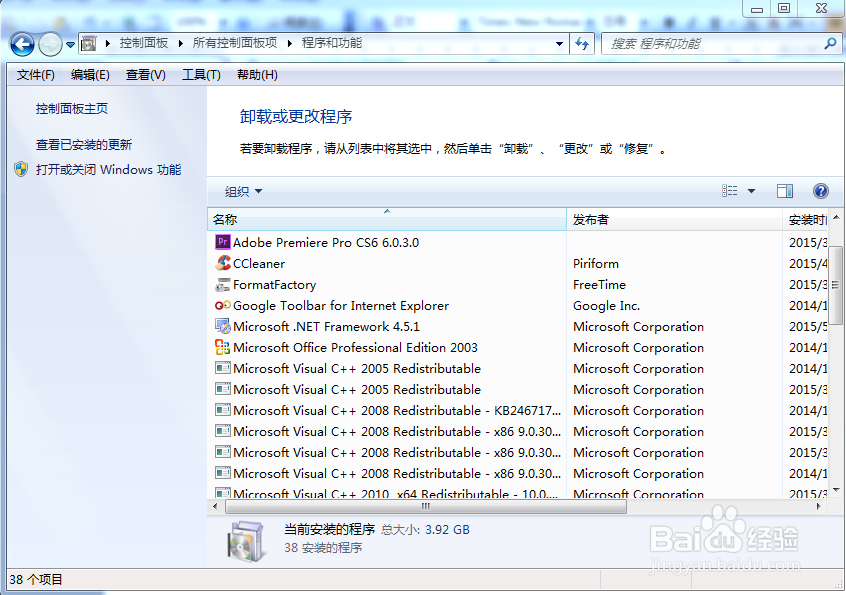Screen dimensions: 846x595
Task: Maximize the Programs and Features window
Action: click(x=784, y=8)
